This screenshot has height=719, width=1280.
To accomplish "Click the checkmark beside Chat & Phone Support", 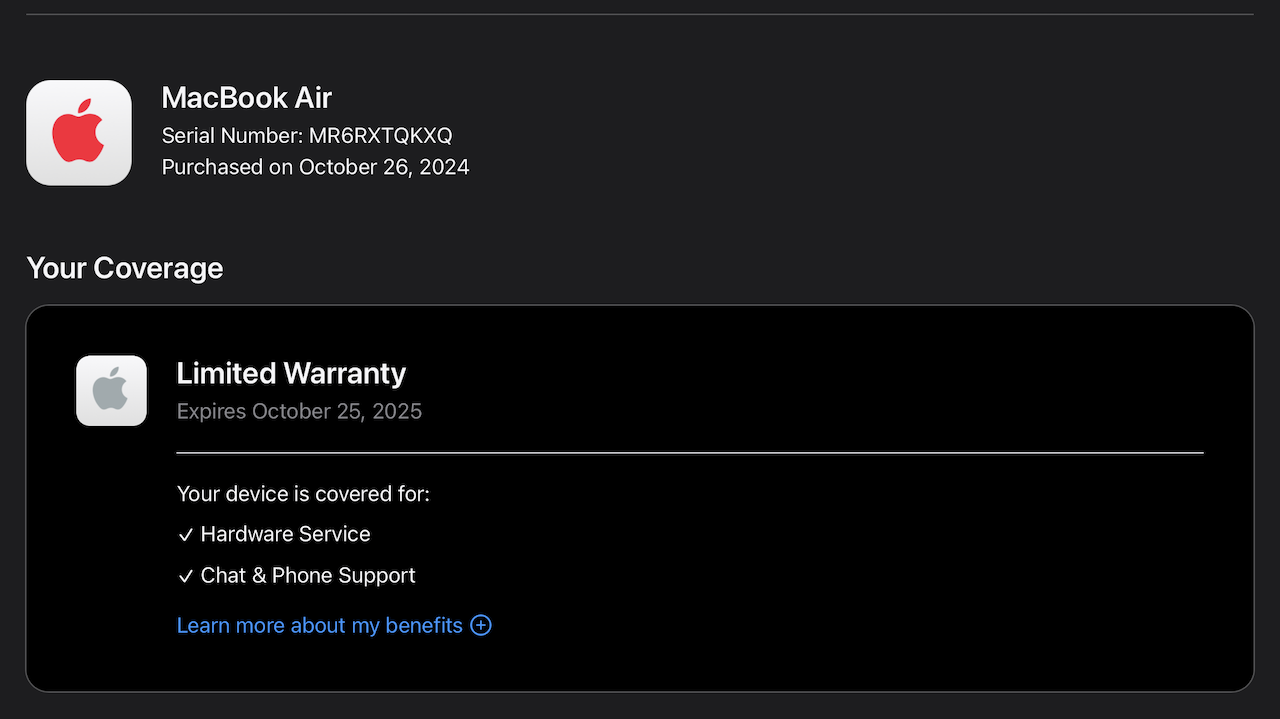I will tap(185, 577).
